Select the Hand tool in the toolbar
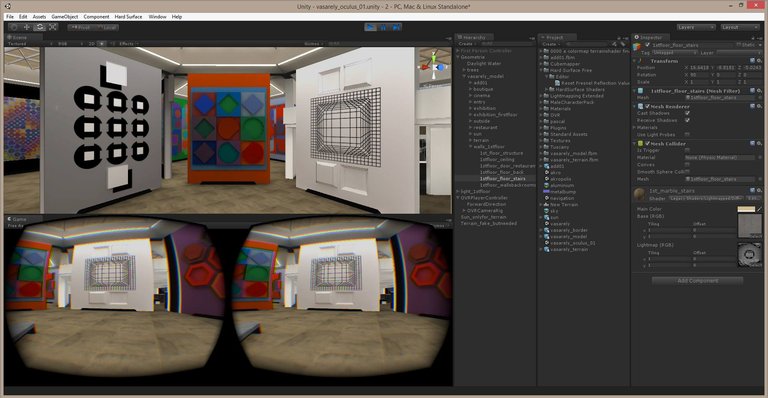This screenshot has height=398, width=768. tap(14, 27)
